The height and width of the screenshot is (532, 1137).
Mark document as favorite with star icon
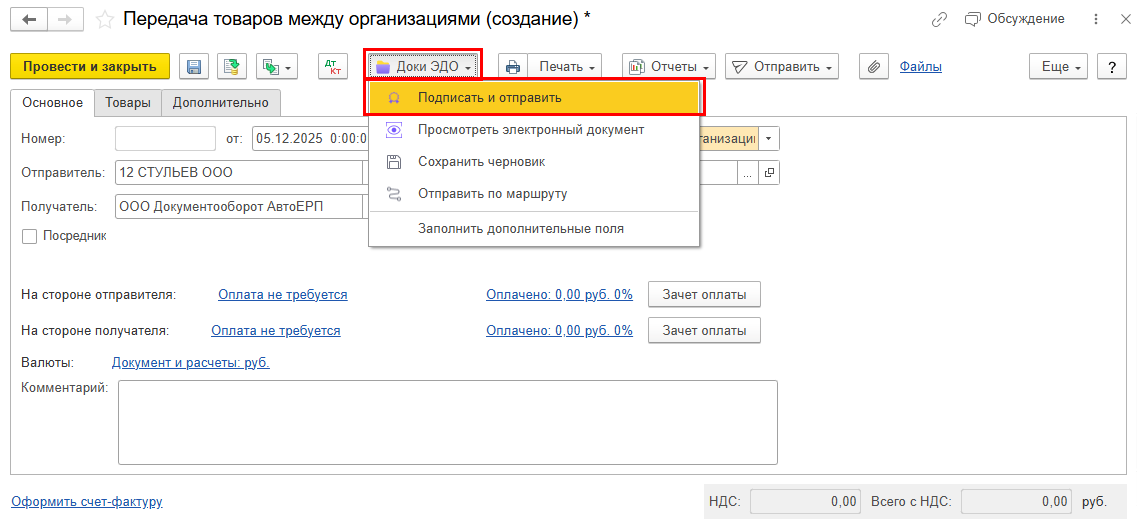[x=103, y=19]
